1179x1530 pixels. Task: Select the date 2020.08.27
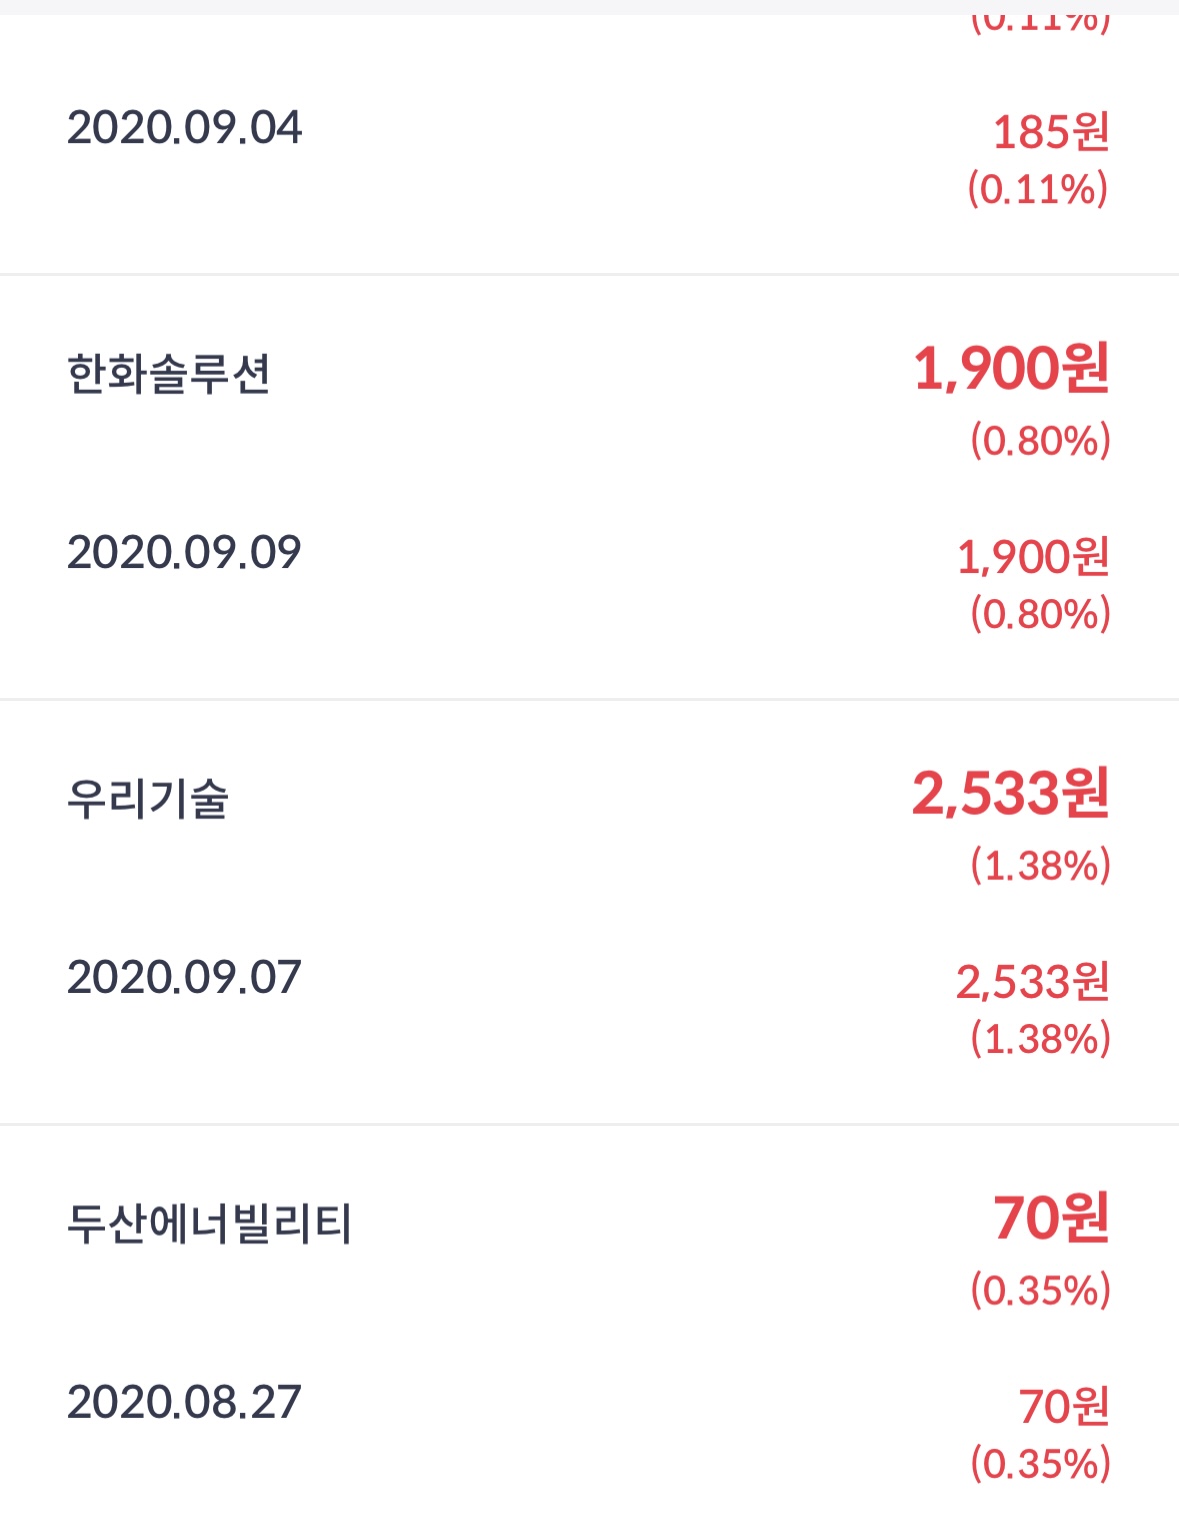(184, 1402)
